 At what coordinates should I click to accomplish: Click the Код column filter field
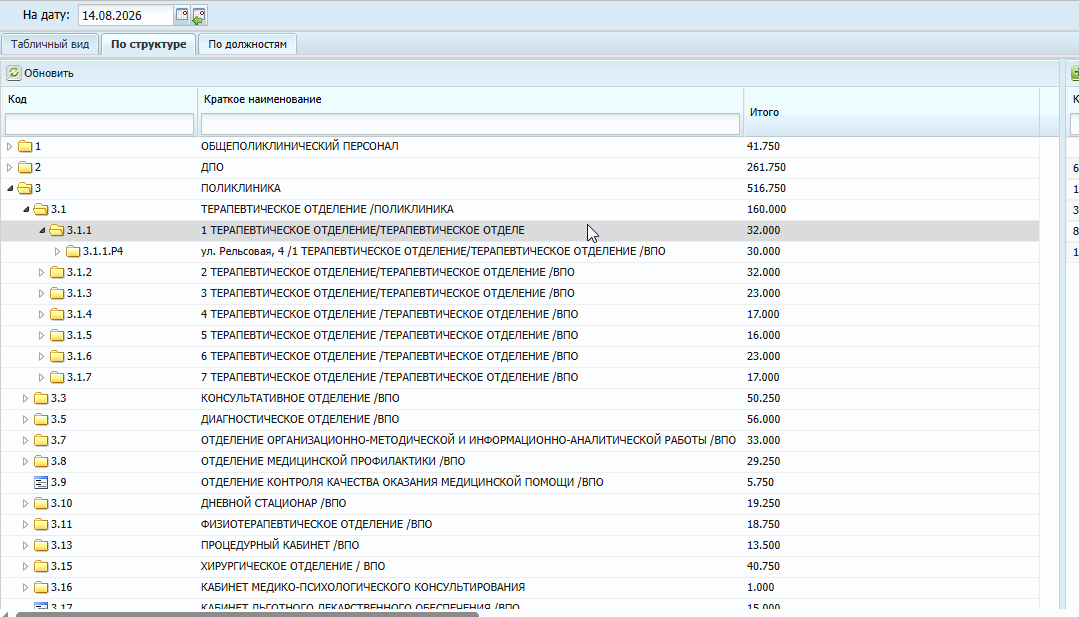99,124
